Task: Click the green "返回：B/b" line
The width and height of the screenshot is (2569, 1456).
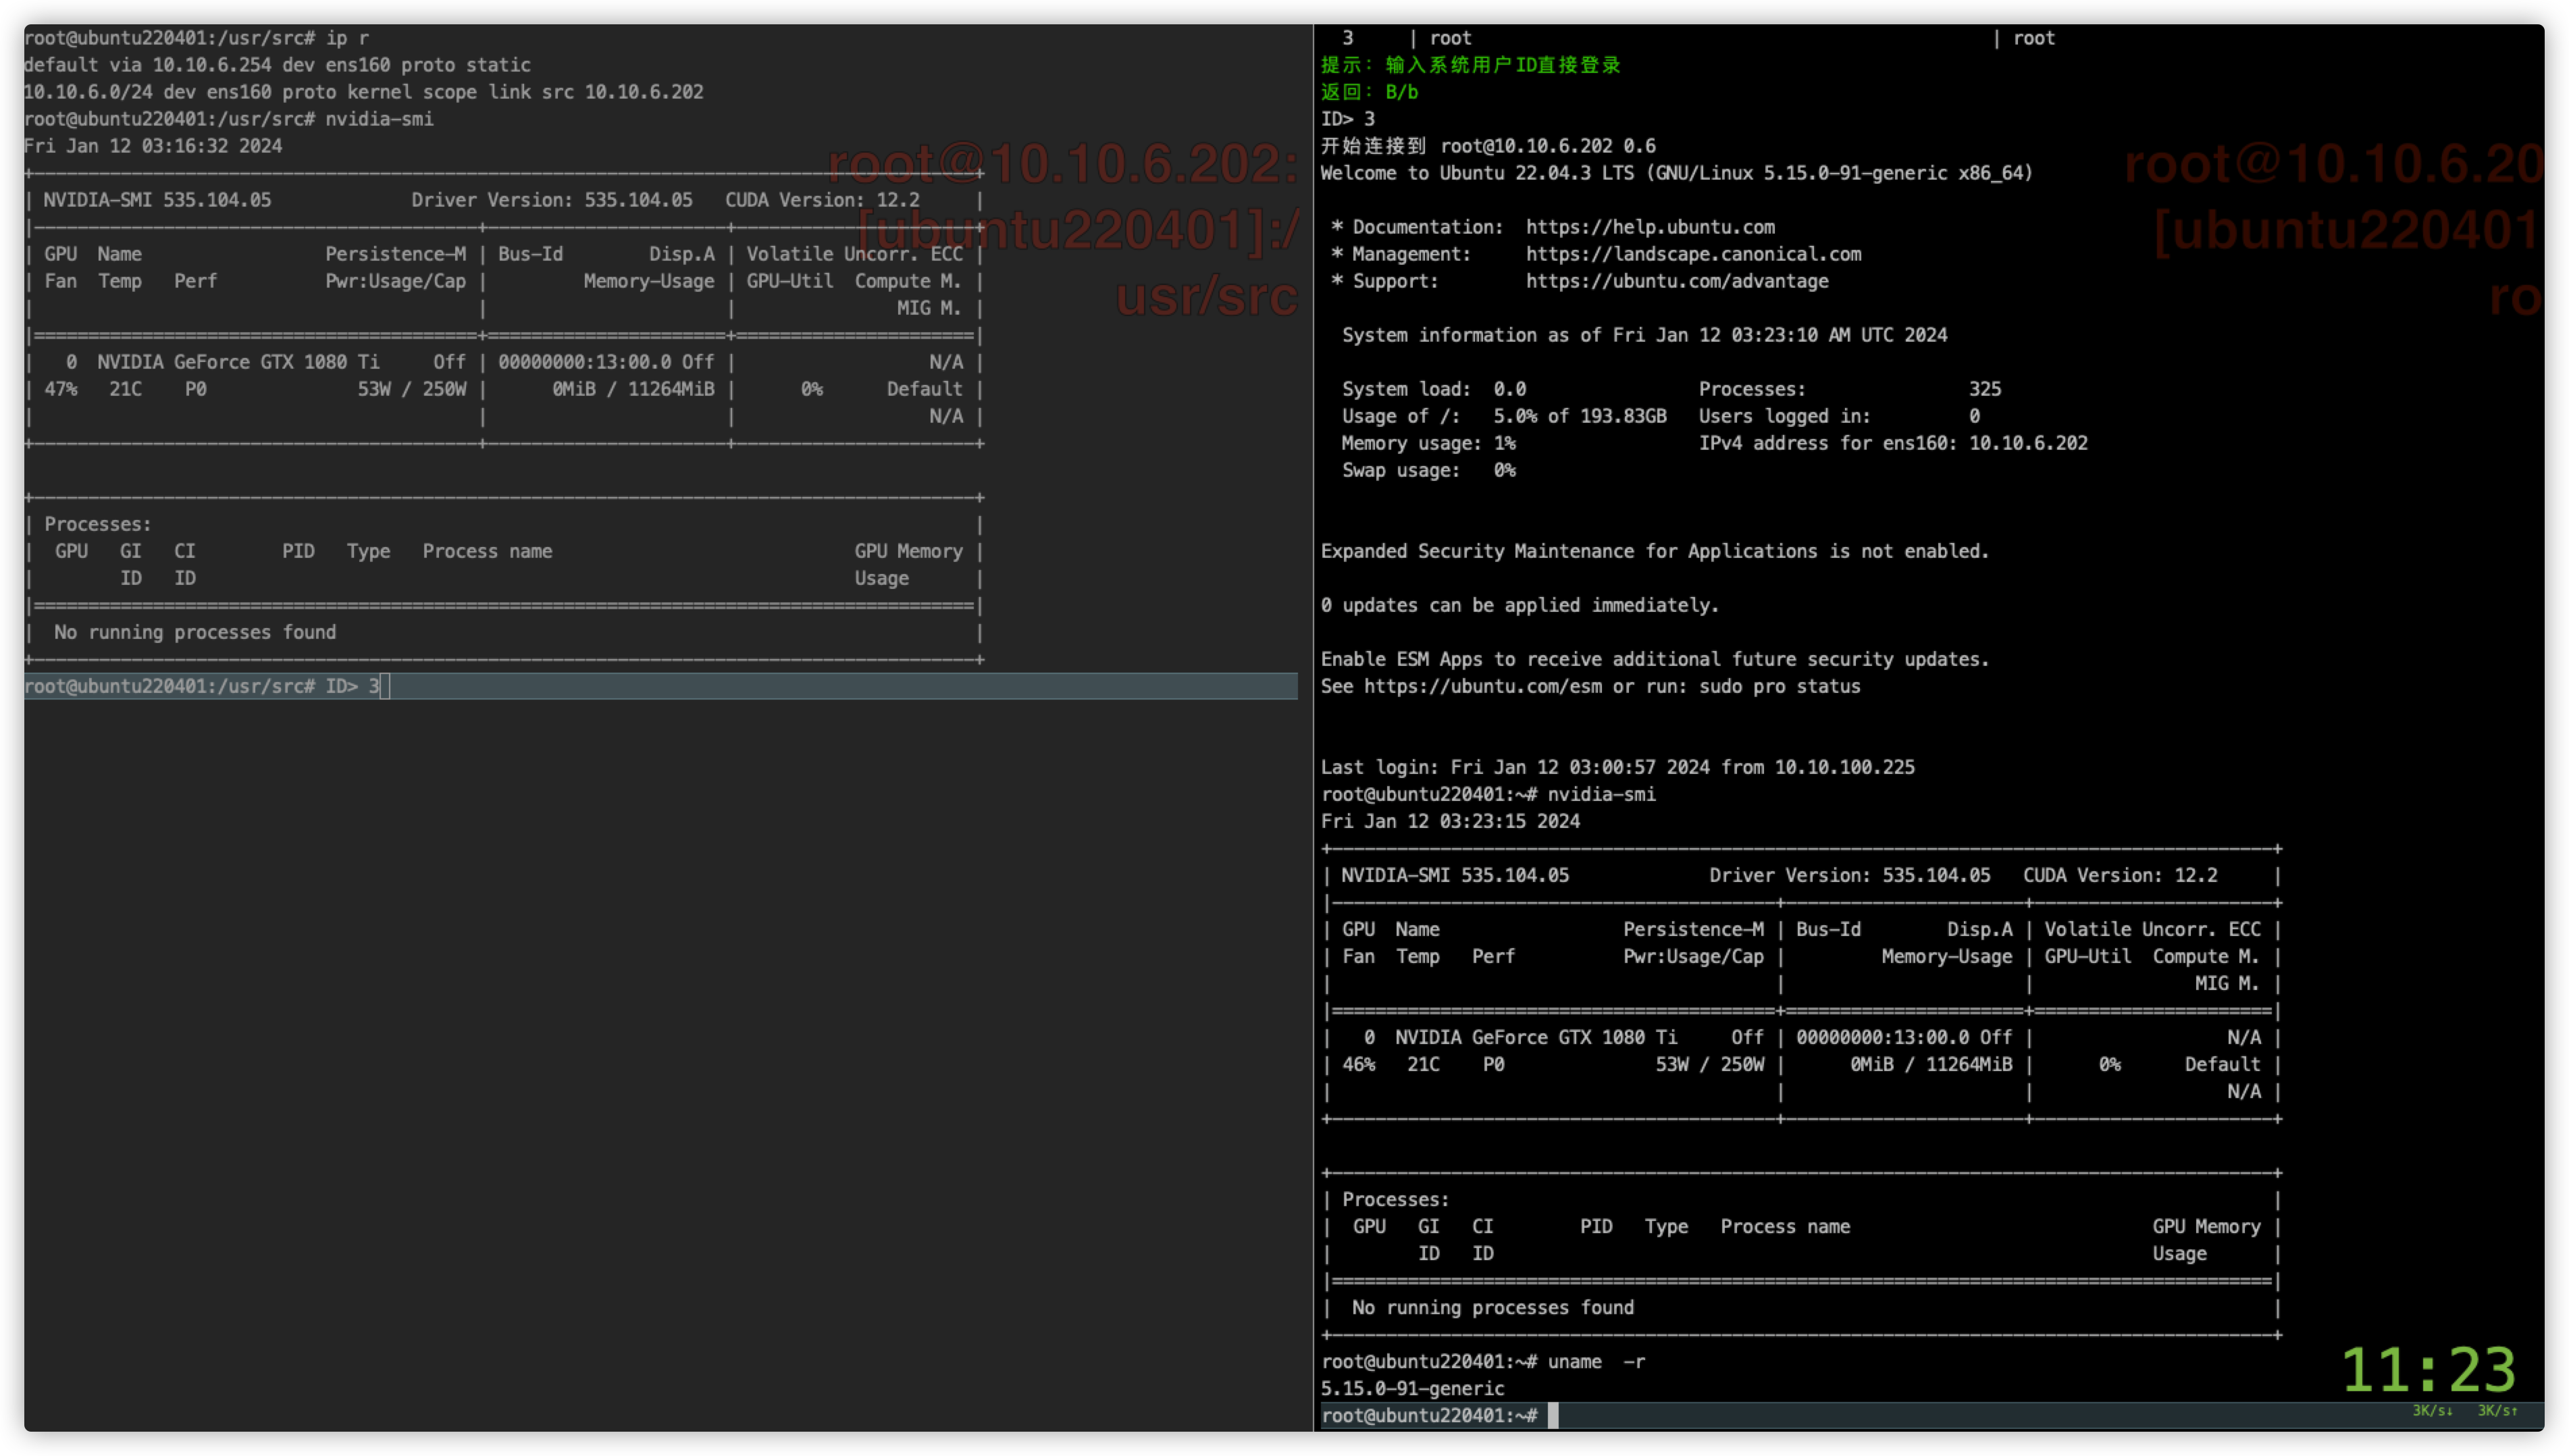Action: [1369, 92]
